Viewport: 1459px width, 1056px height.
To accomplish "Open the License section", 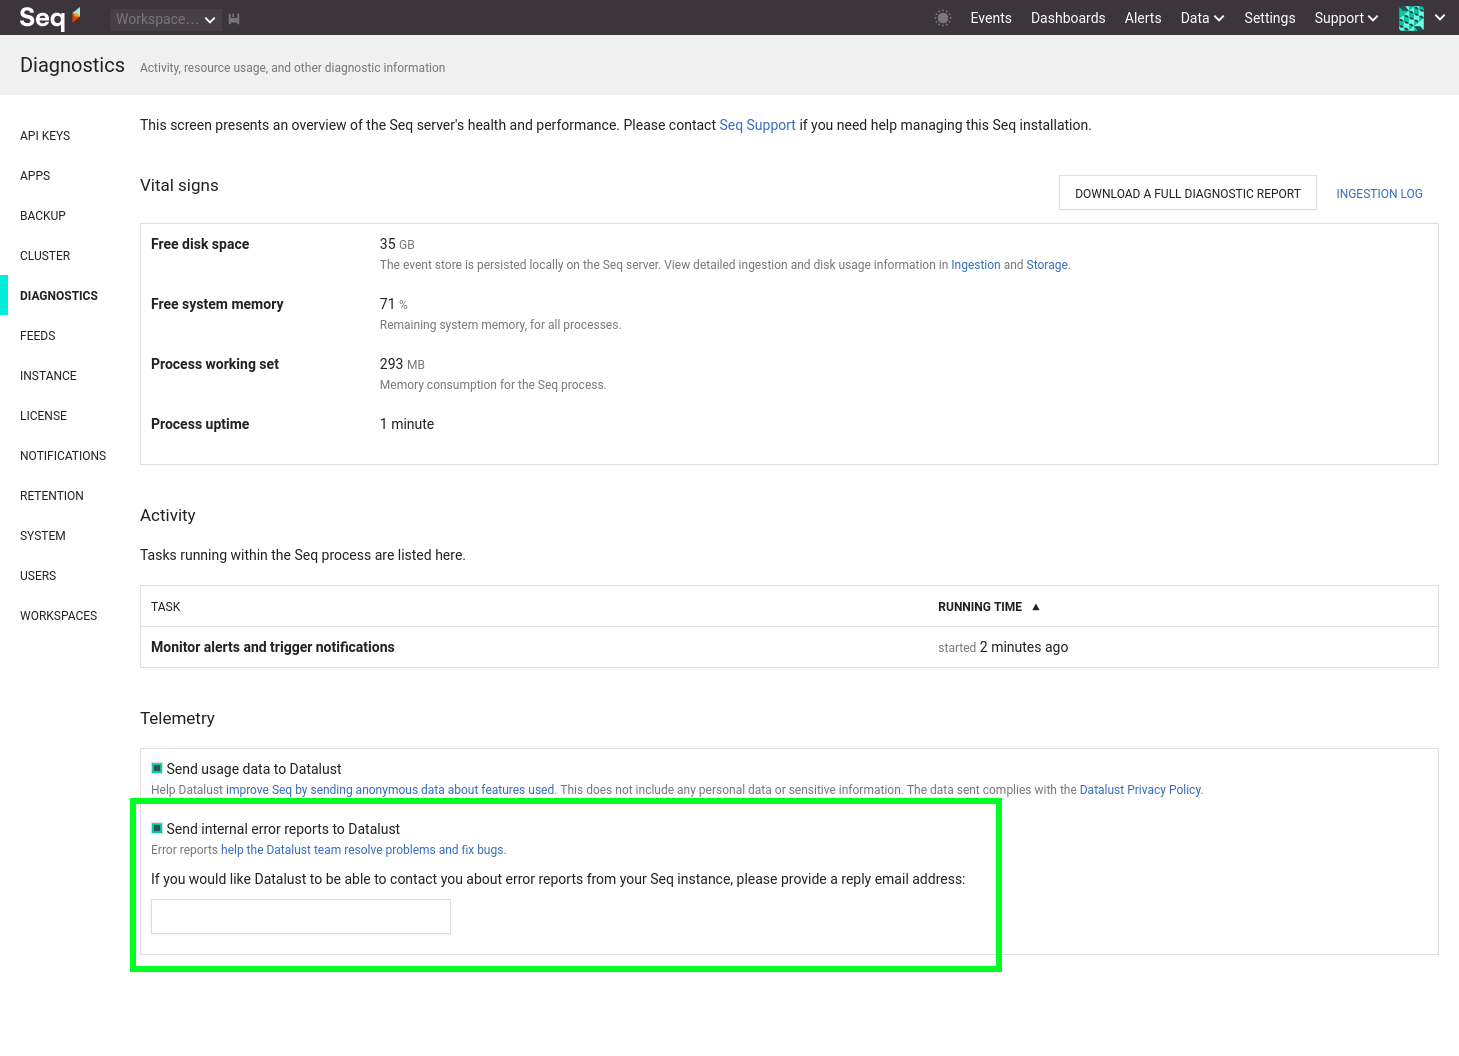I will [x=43, y=416].
